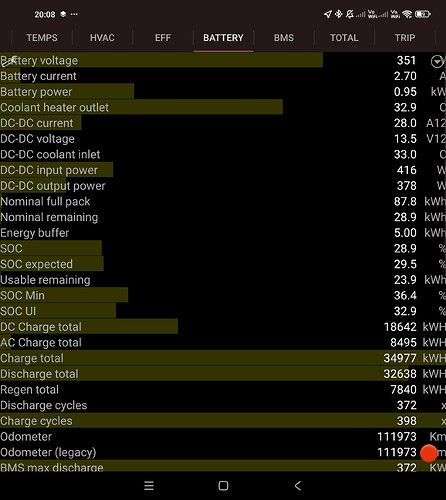446x500 pixels.
Task: Tap the Regen total row
Action: click(223, 390)
